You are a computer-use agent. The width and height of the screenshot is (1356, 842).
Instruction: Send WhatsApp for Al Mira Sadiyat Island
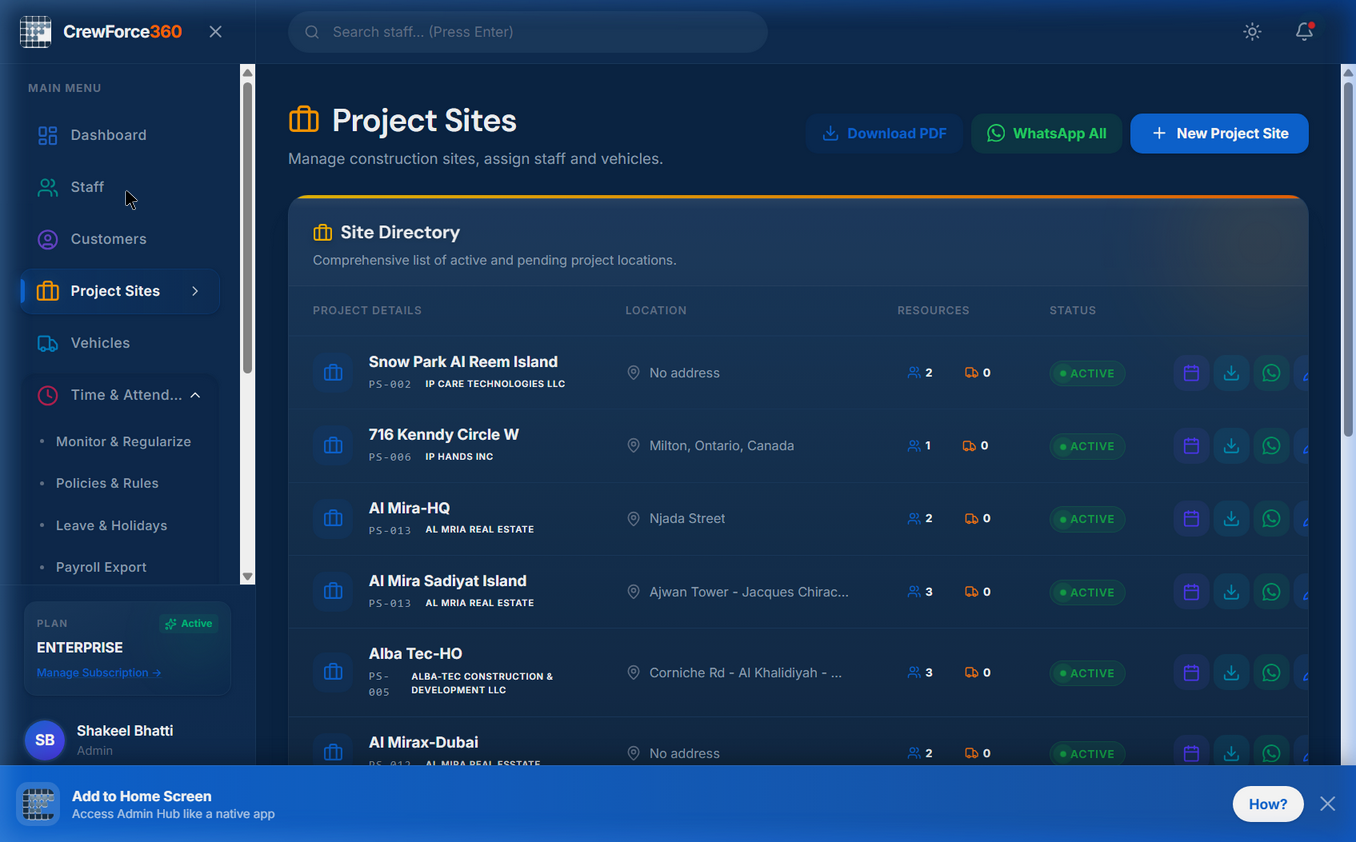(1271, 592)
